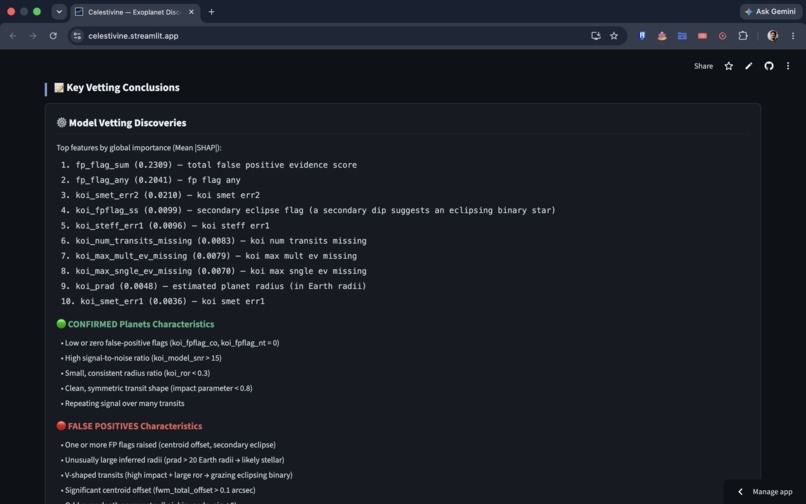Click the Top features by global importance text
Screen dimensions: 806x504
tap(139, 148)
